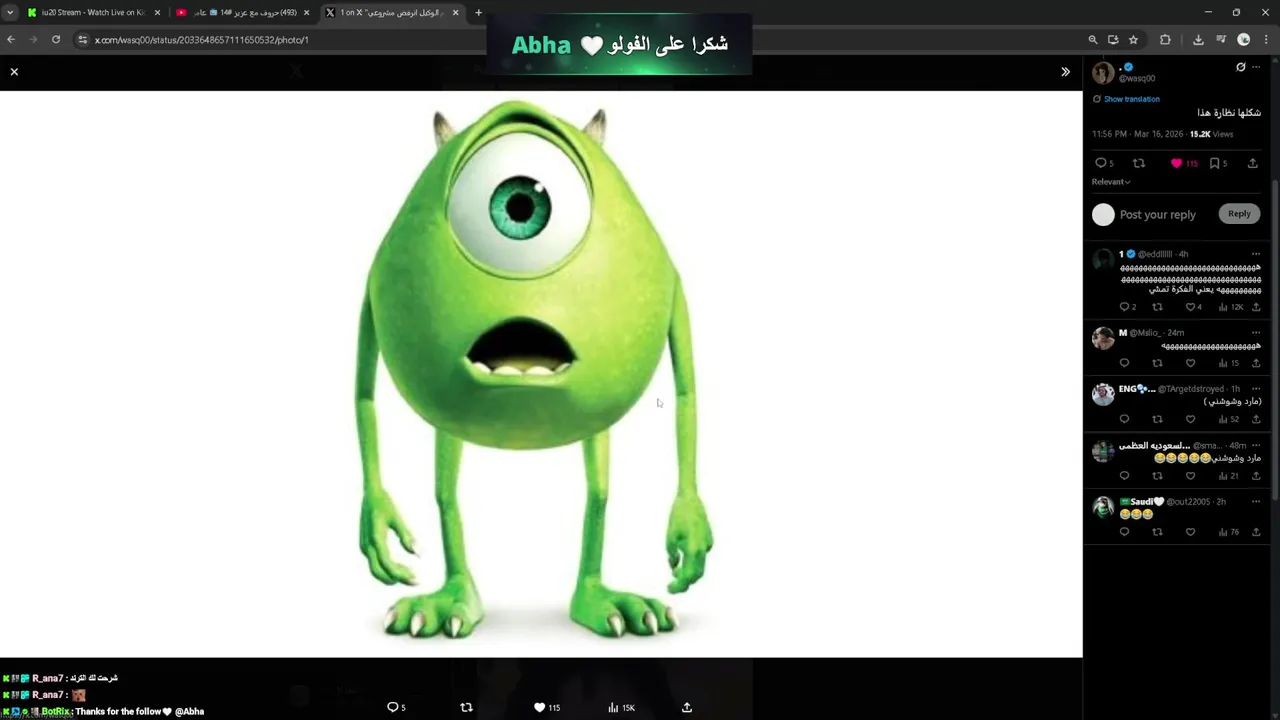Reload the page
The height and width of the screenshot is (720, 1280).
(x=56, y=39)
